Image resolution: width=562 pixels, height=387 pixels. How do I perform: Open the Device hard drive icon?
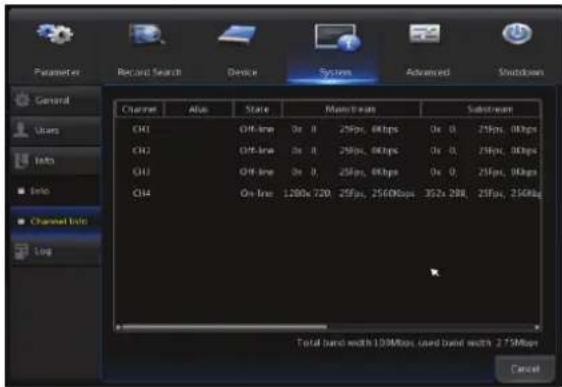[x=238, y=35]
